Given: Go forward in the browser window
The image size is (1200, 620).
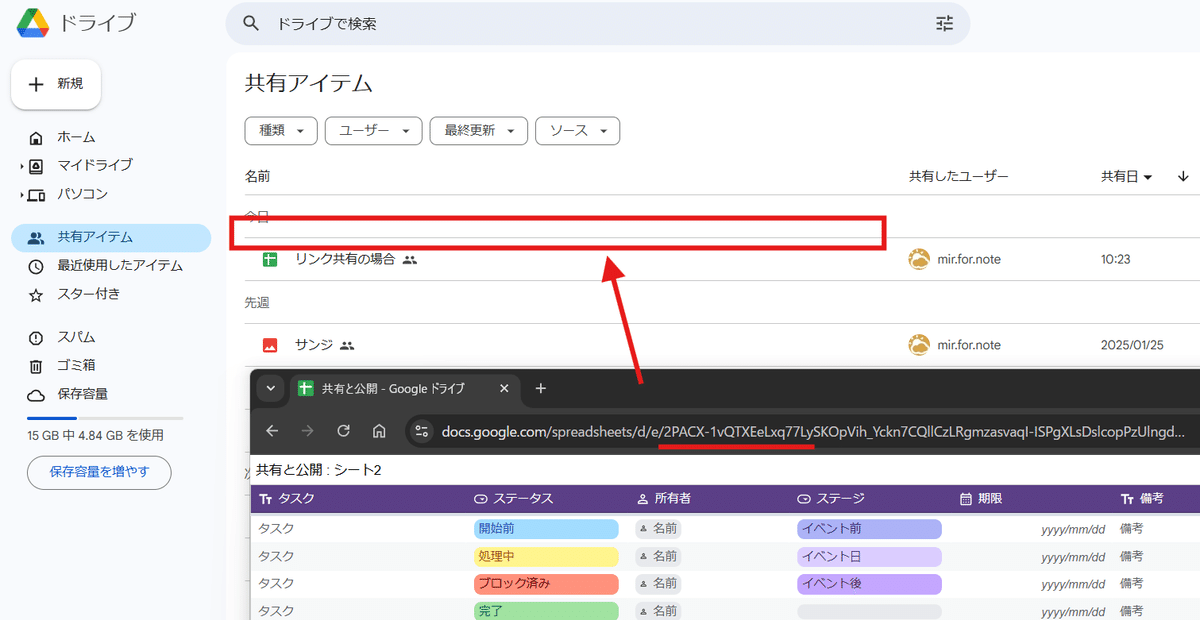Looking at the screenshot, I should (x=307, y=431).
